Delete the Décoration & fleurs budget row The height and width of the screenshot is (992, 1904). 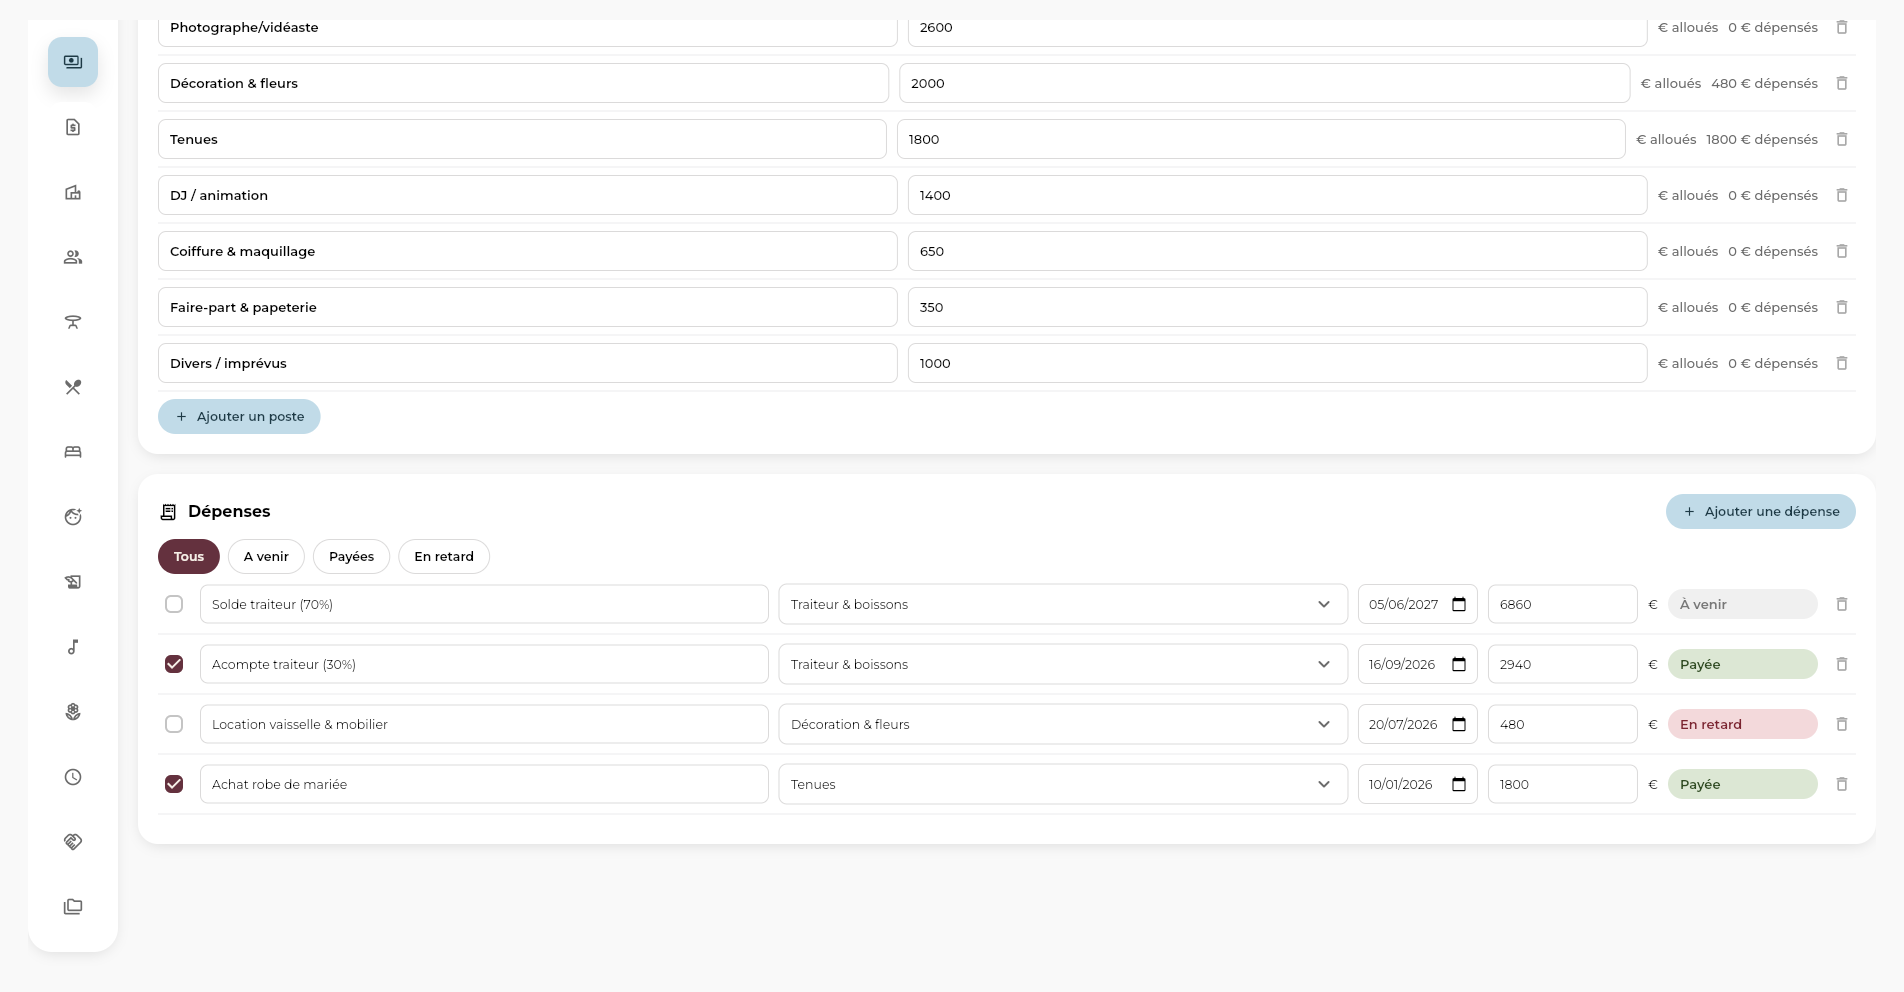coord(1842,83)
